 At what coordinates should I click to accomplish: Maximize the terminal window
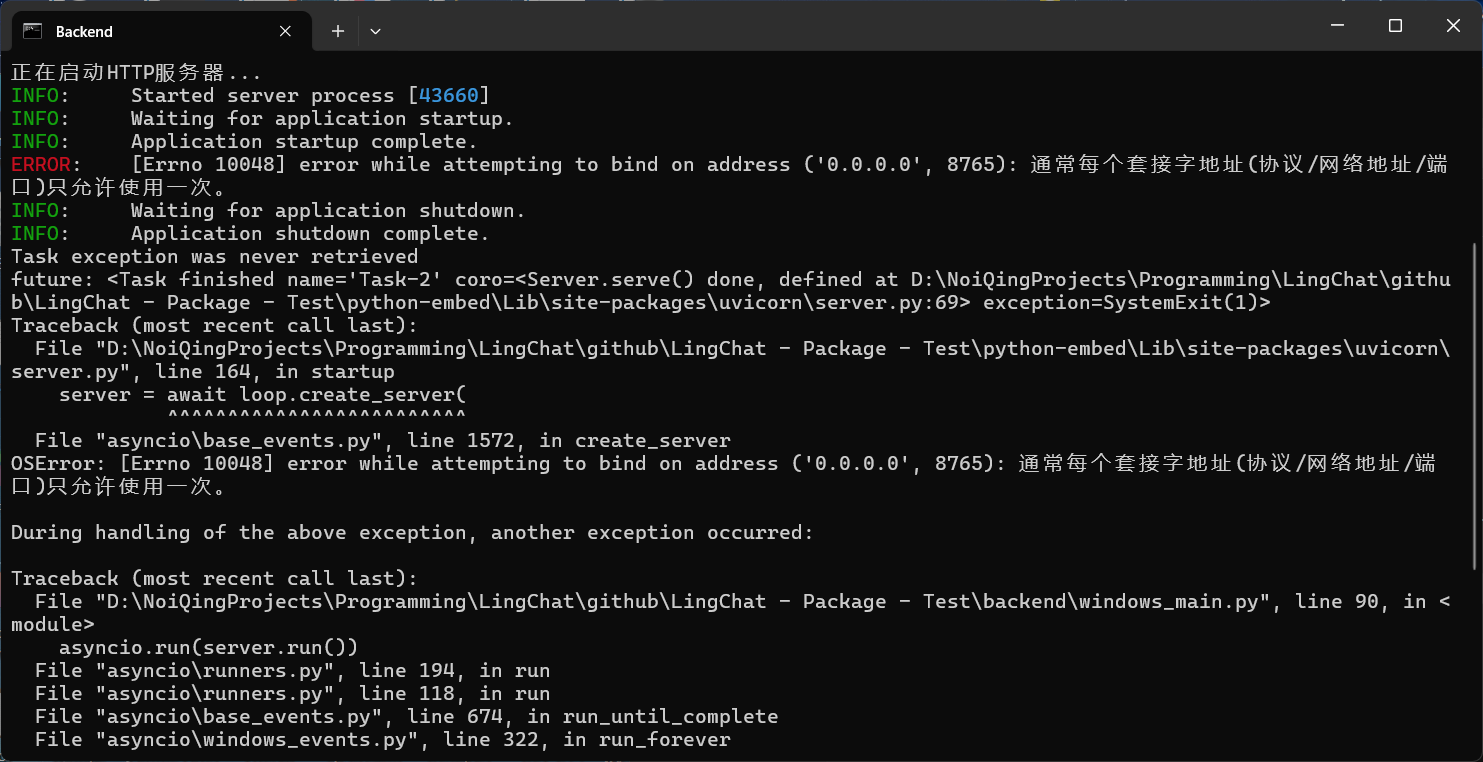point(1395,26)
